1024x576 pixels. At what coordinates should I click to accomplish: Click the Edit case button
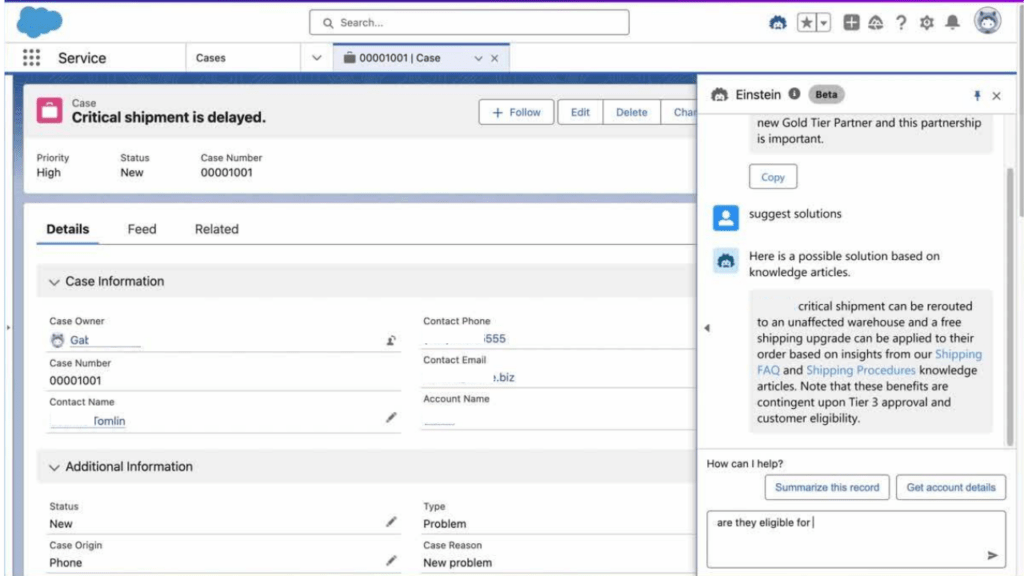580,112
